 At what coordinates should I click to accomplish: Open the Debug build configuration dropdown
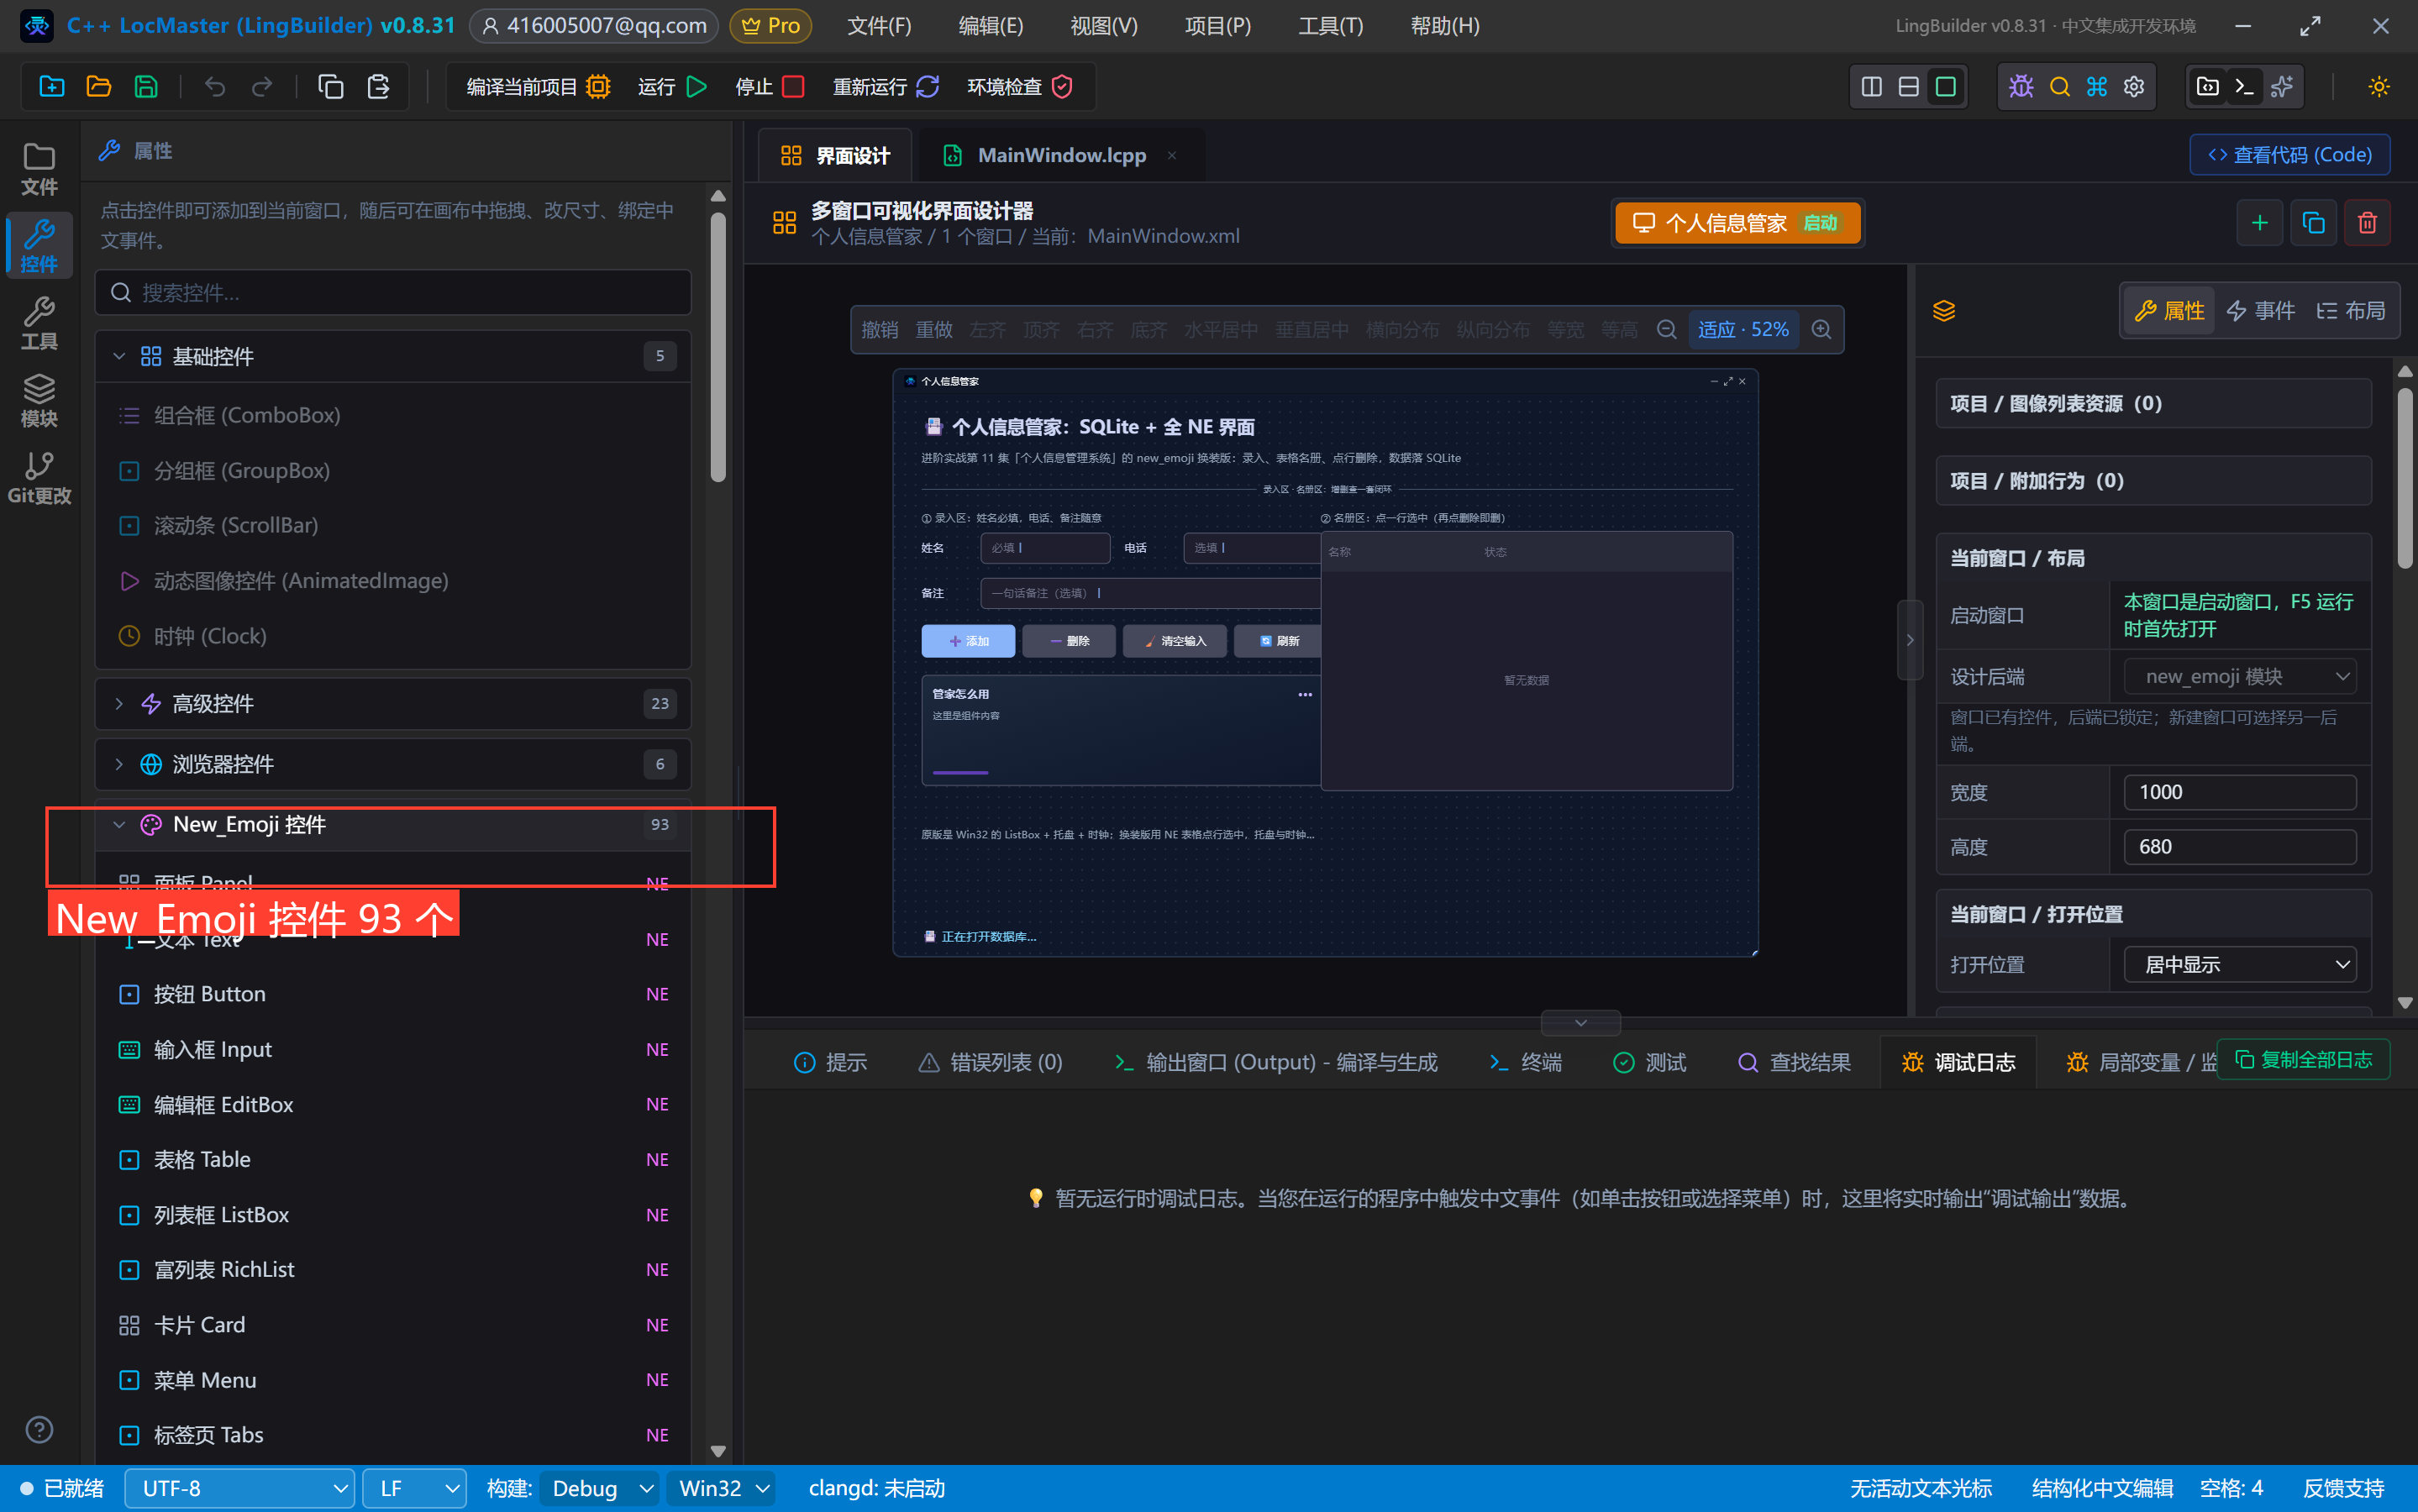tap(600, 1488)
